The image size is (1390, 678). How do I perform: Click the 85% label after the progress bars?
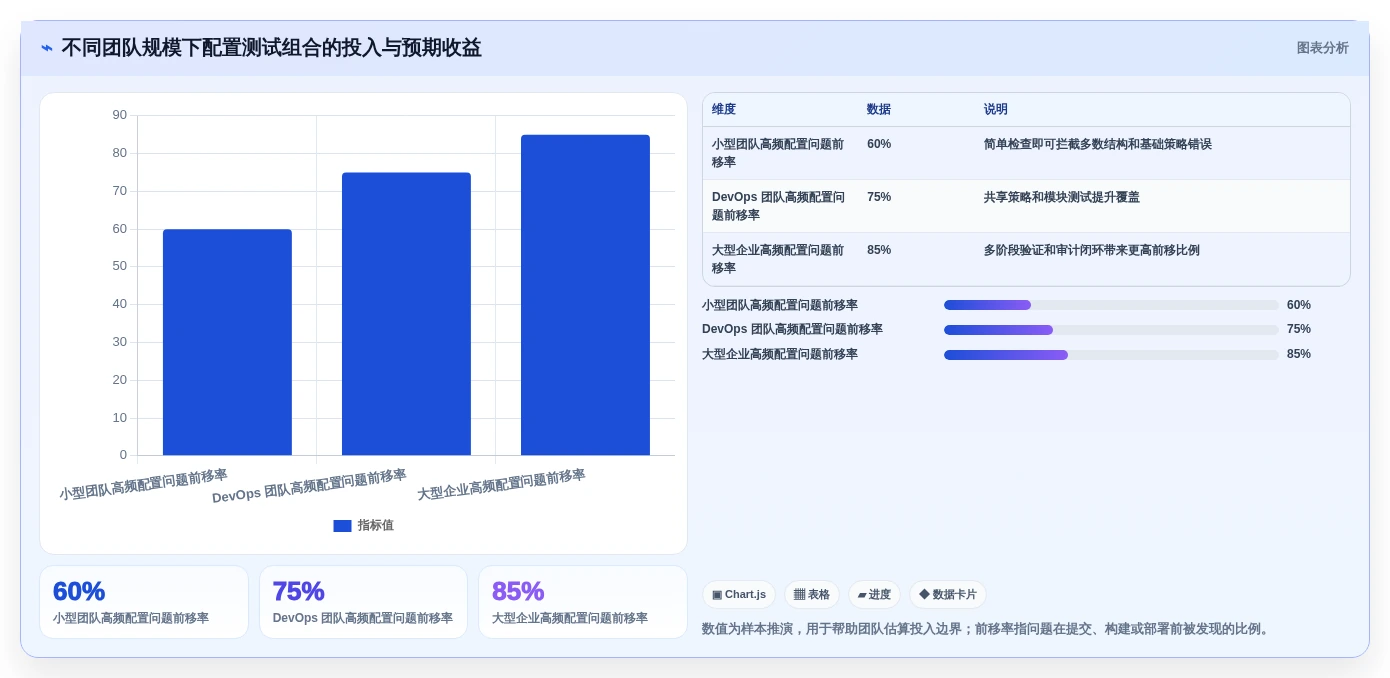(x=1299, y=354)
